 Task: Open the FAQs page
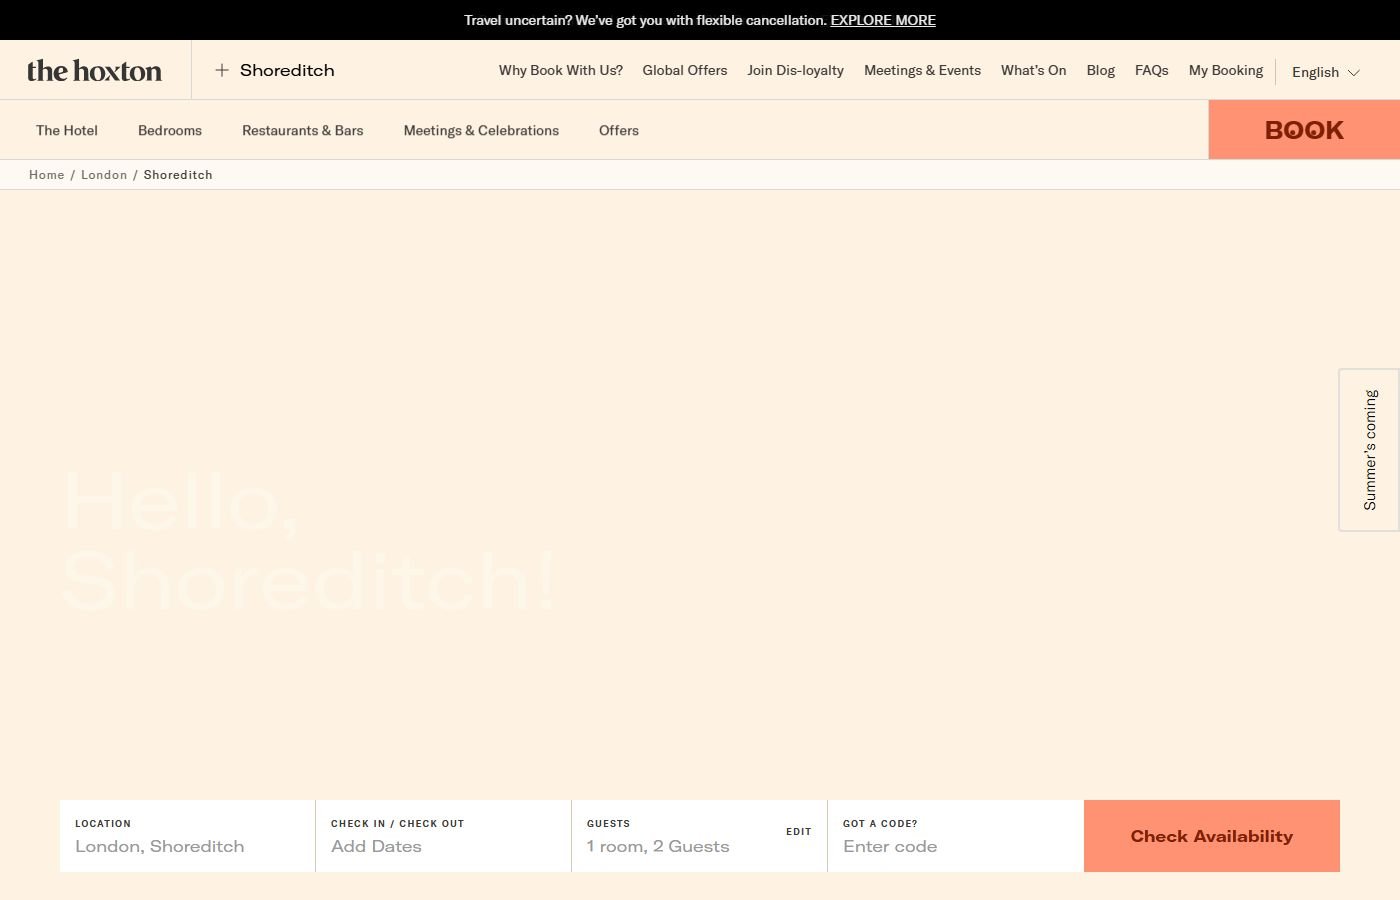1152,70
